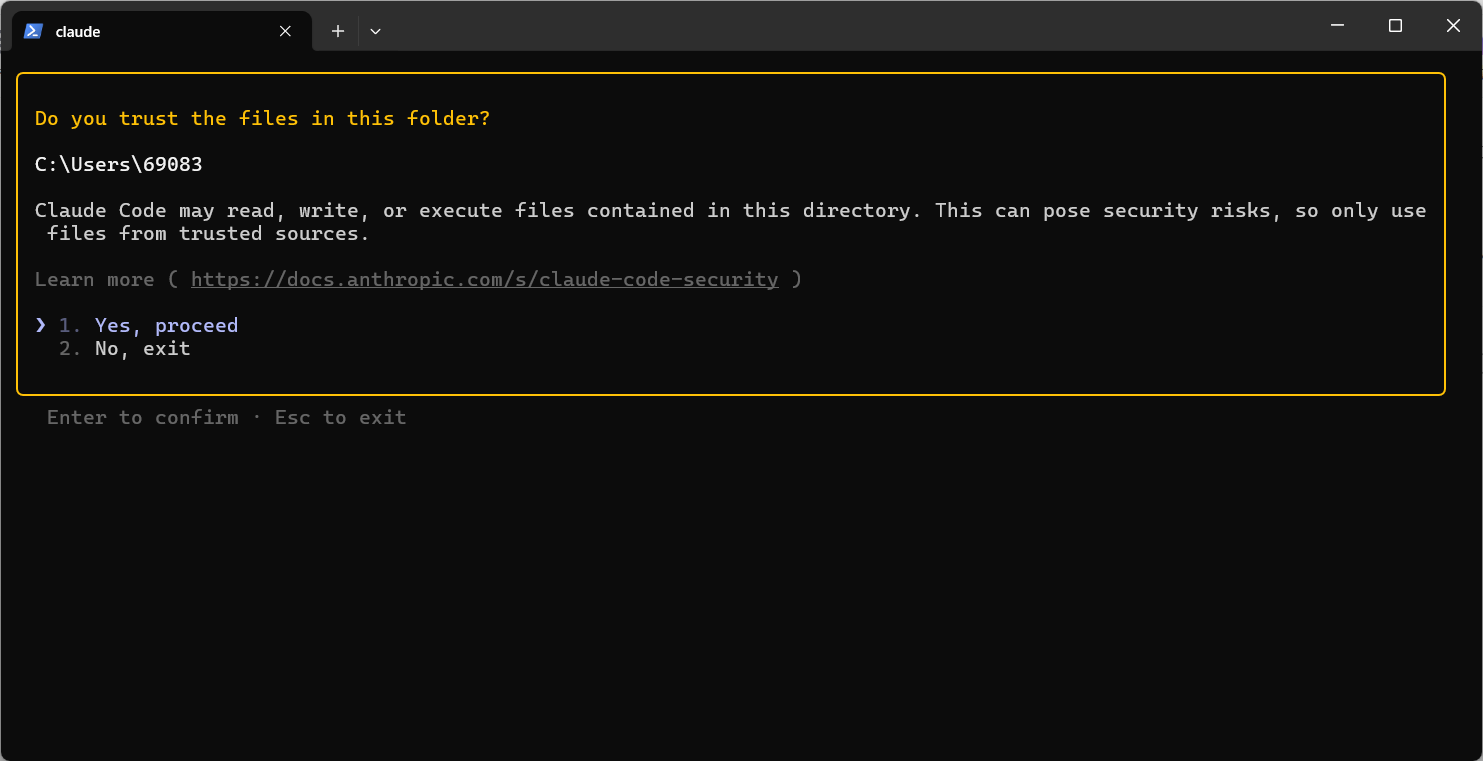Viewport: 1483px width, 761px height.
Task: Open the tab dropdown chevron next to the plus
Action: [375, 31]
